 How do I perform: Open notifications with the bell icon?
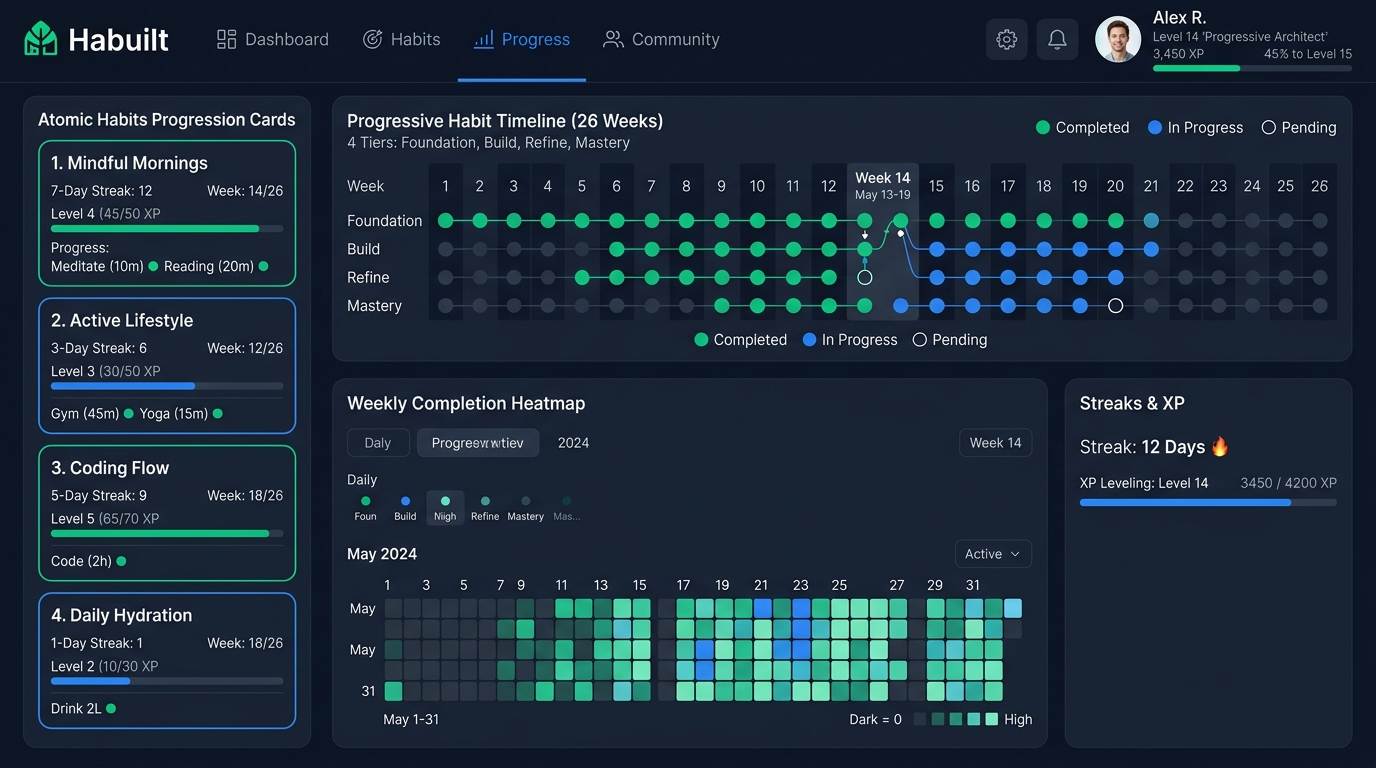(1057, 39)
